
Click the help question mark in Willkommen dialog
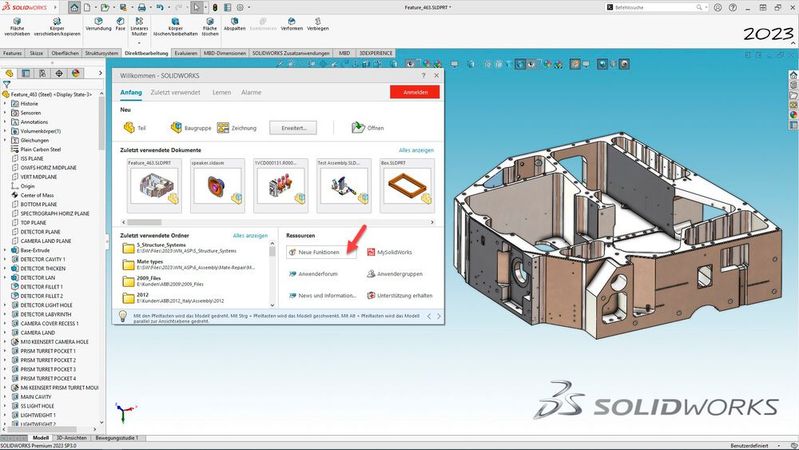[x=423, y=75]
